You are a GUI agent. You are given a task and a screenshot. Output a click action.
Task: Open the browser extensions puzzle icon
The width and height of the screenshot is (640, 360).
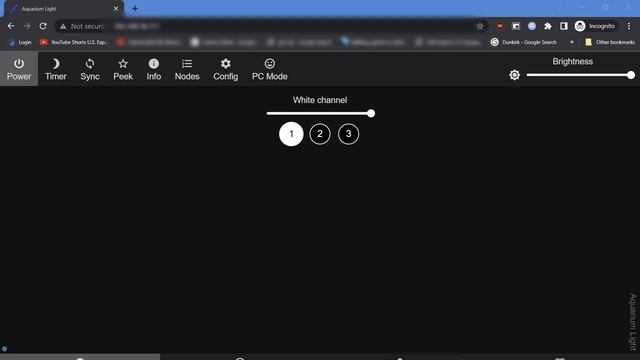point(548,26)
